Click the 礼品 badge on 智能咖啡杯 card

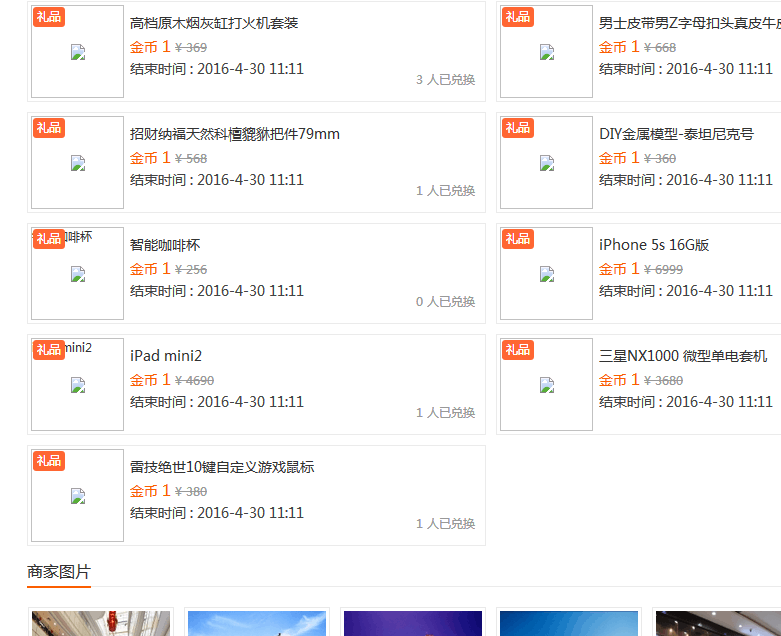point(49,239)
